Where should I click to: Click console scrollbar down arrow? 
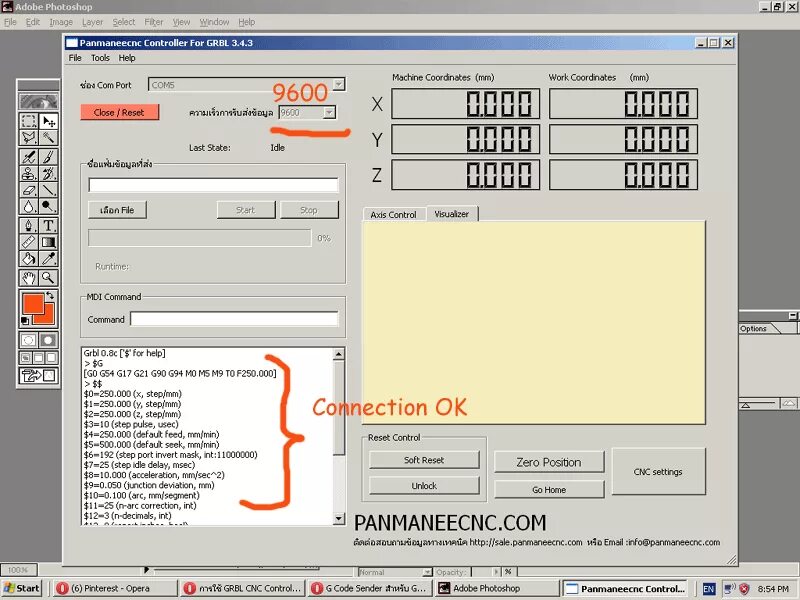click(339, 519)
